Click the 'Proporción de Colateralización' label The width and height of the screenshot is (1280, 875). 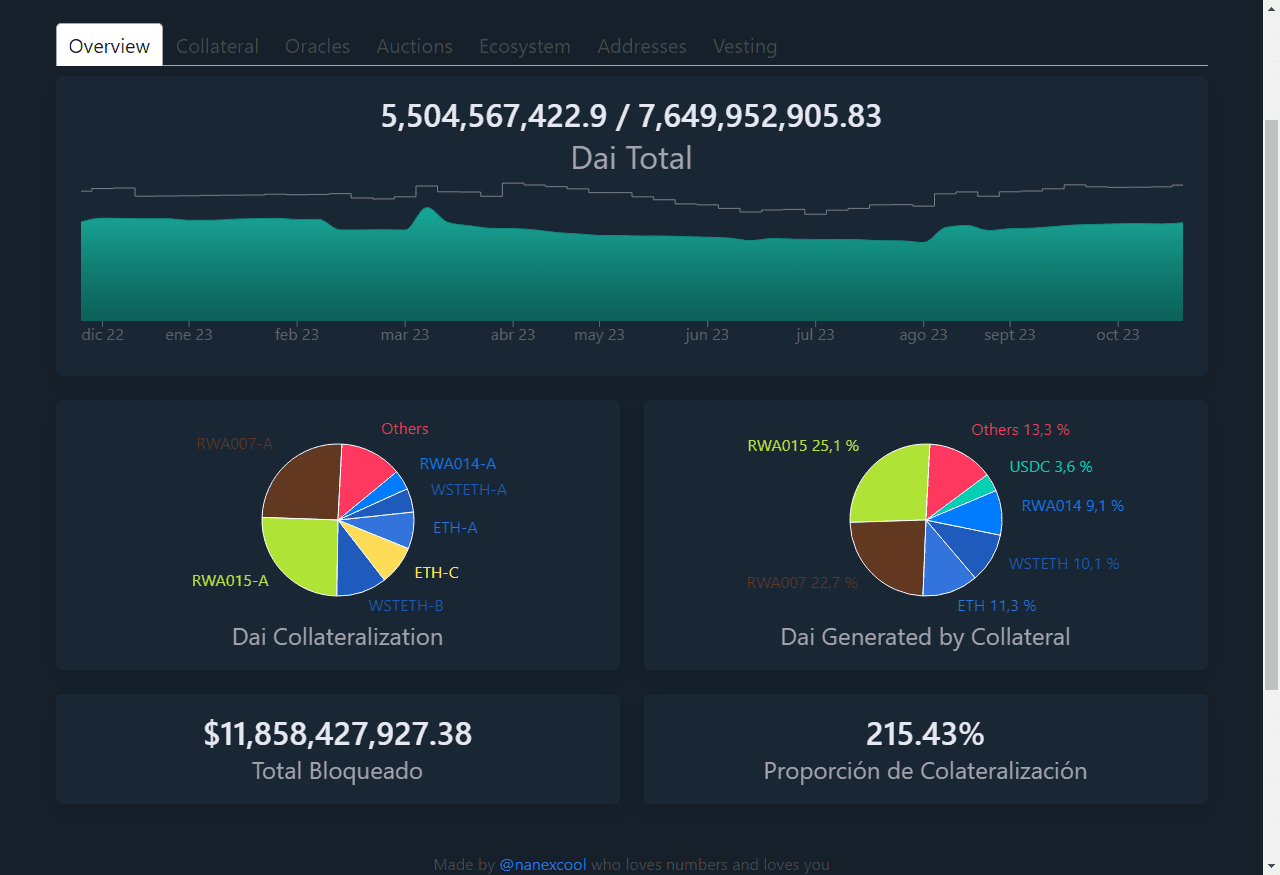tap(926, 771)
